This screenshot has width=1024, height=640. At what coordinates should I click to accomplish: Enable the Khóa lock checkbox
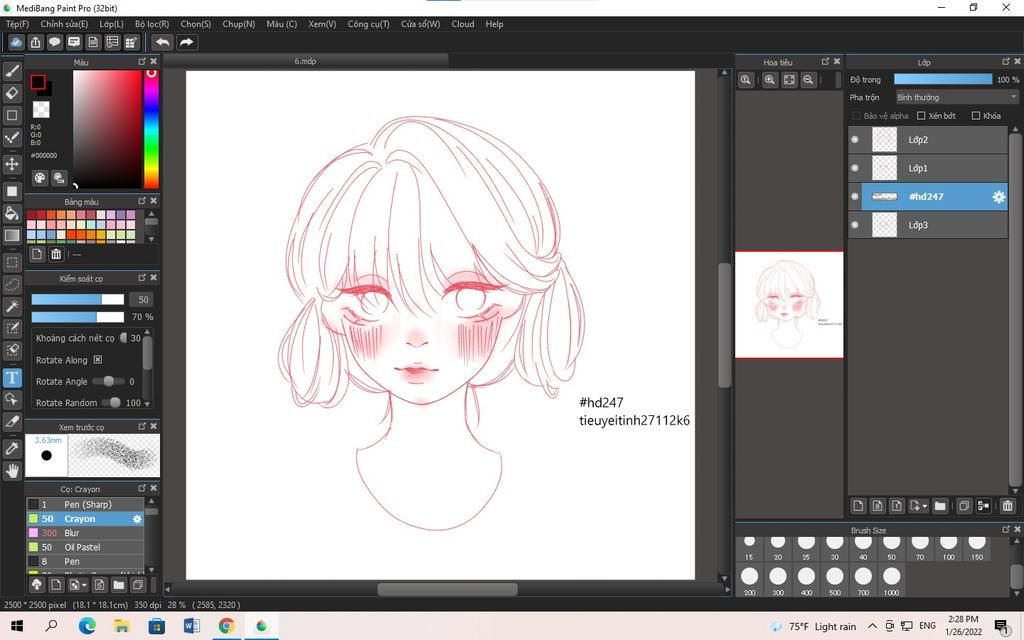[x=976, y=116]
